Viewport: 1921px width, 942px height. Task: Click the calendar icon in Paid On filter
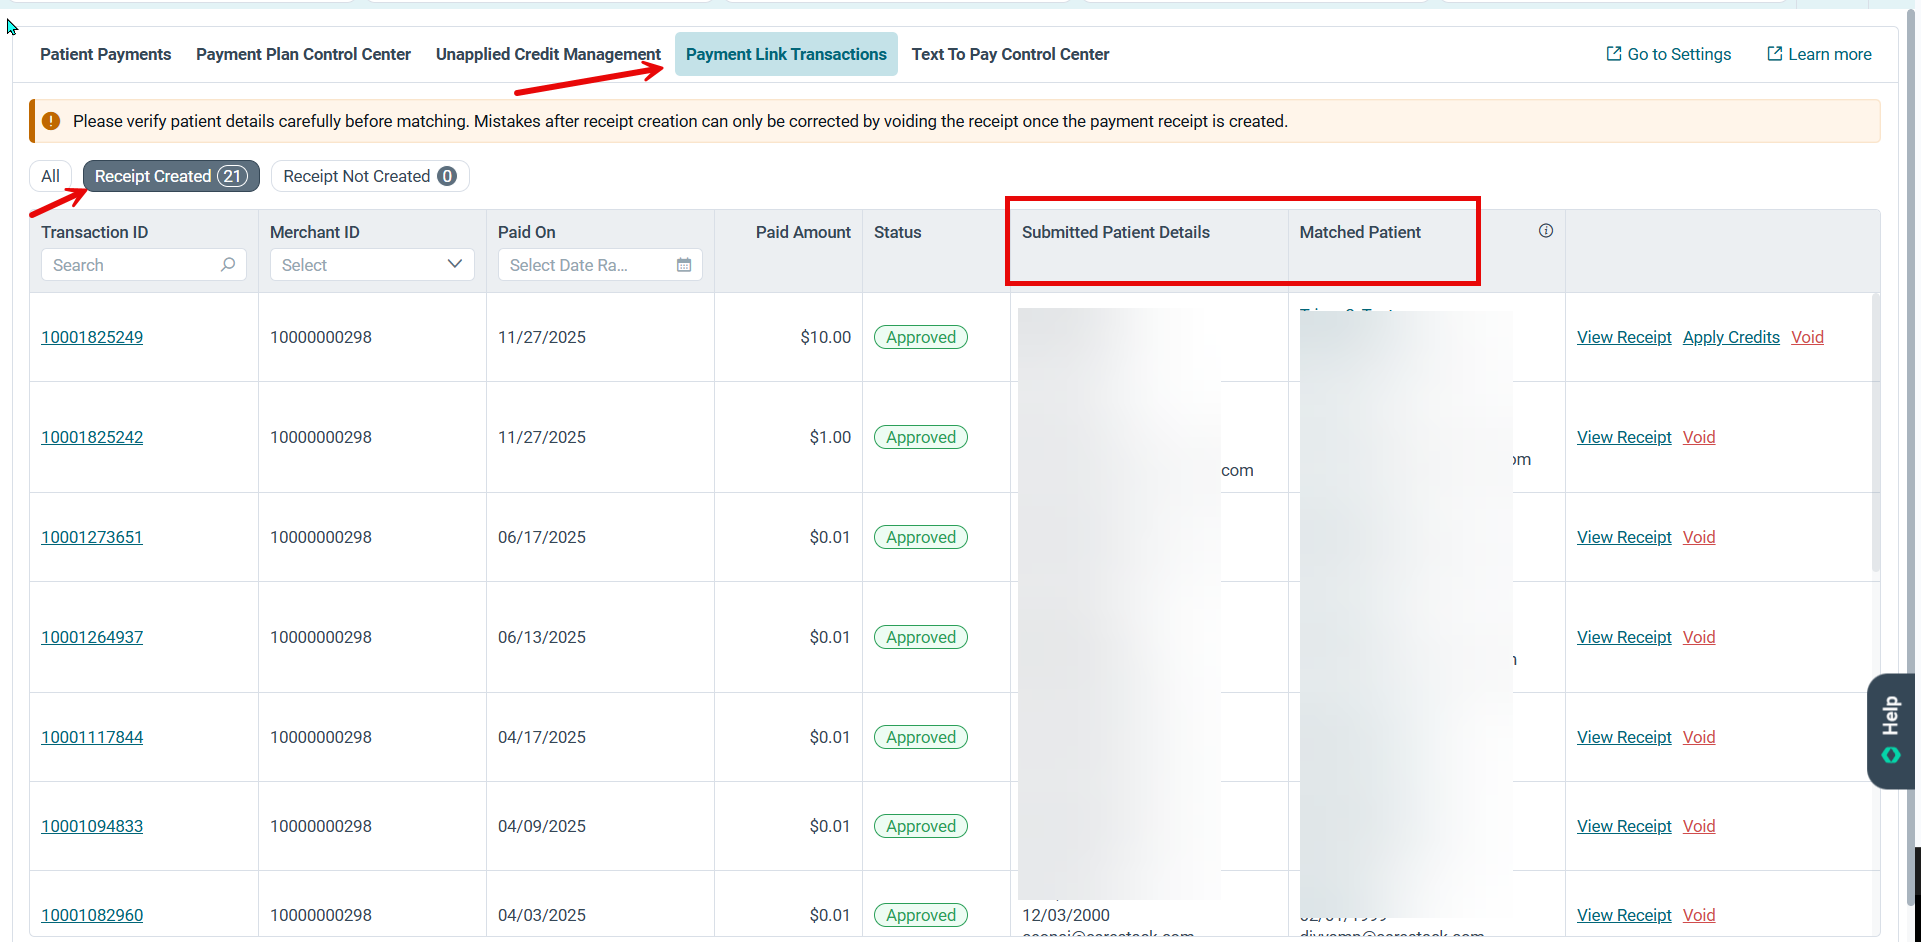[684, 265]
